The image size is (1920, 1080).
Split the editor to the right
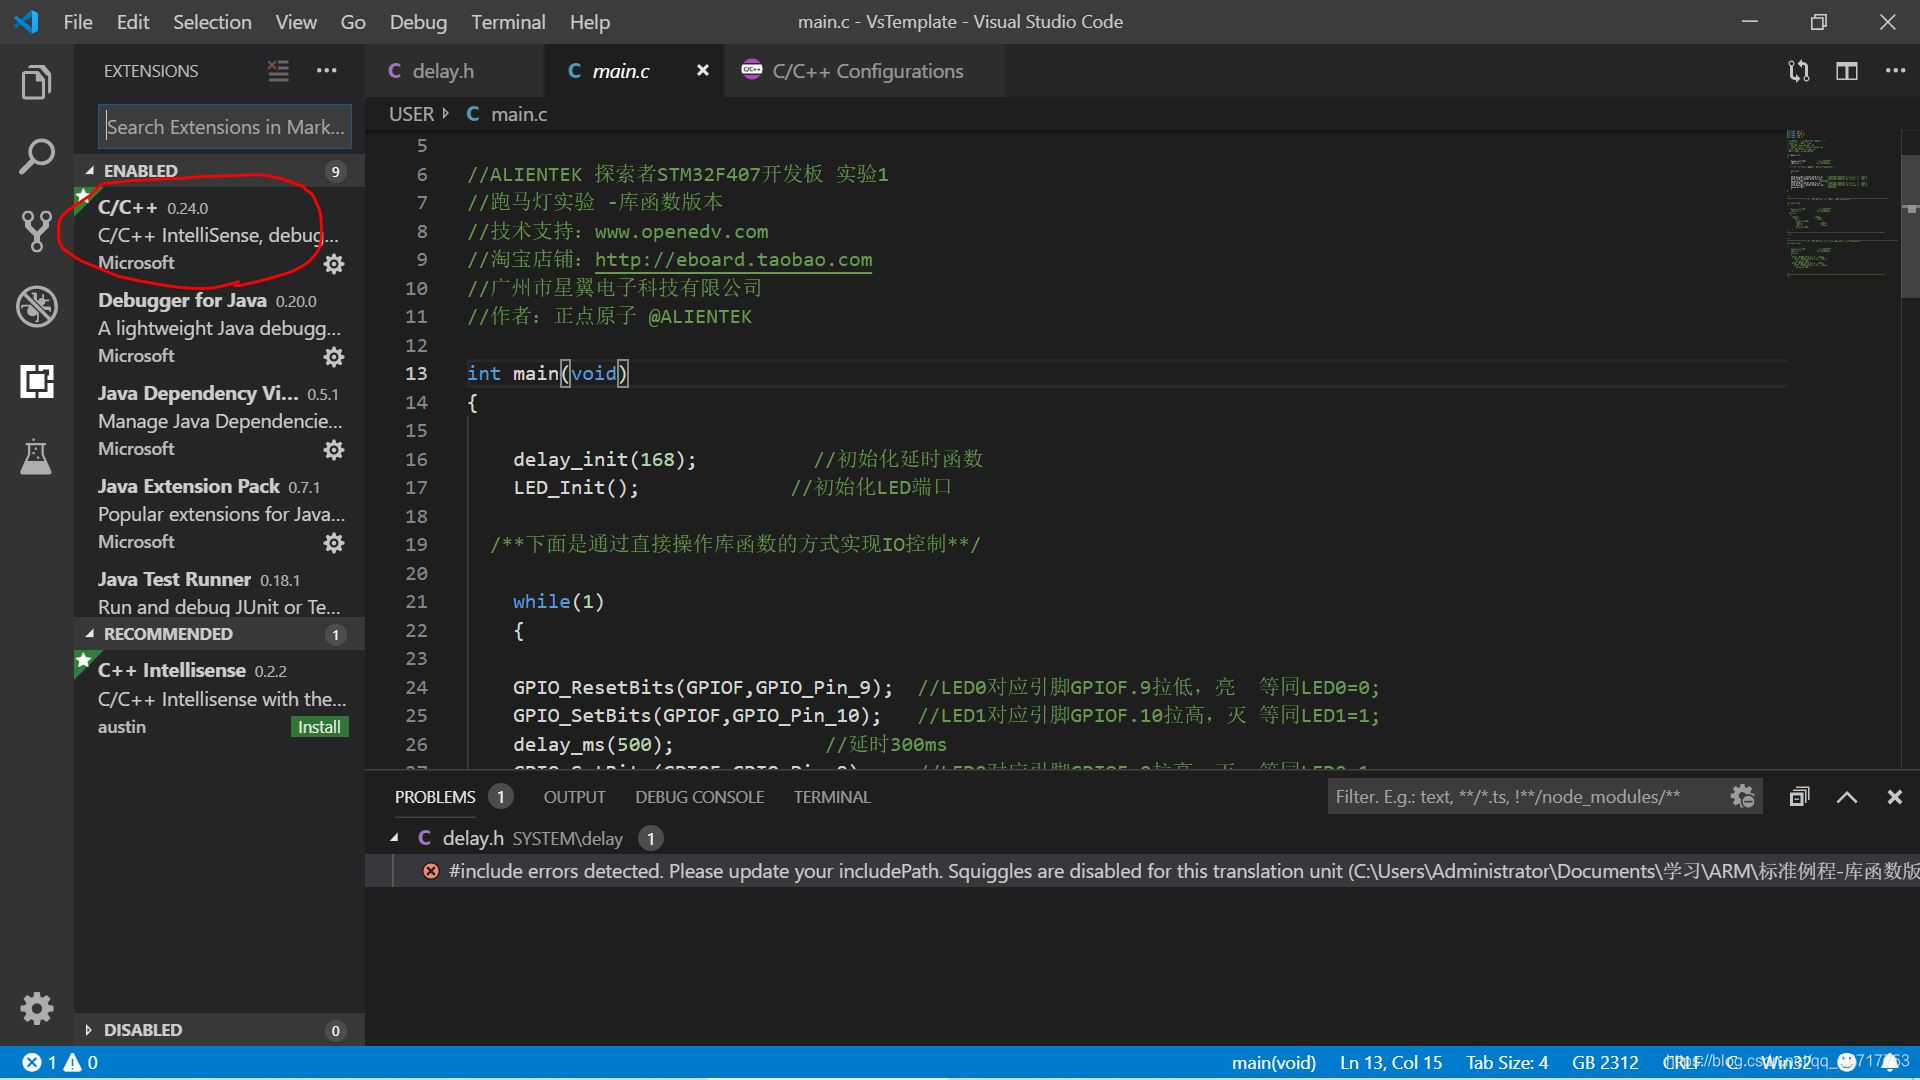point(1847,71)
